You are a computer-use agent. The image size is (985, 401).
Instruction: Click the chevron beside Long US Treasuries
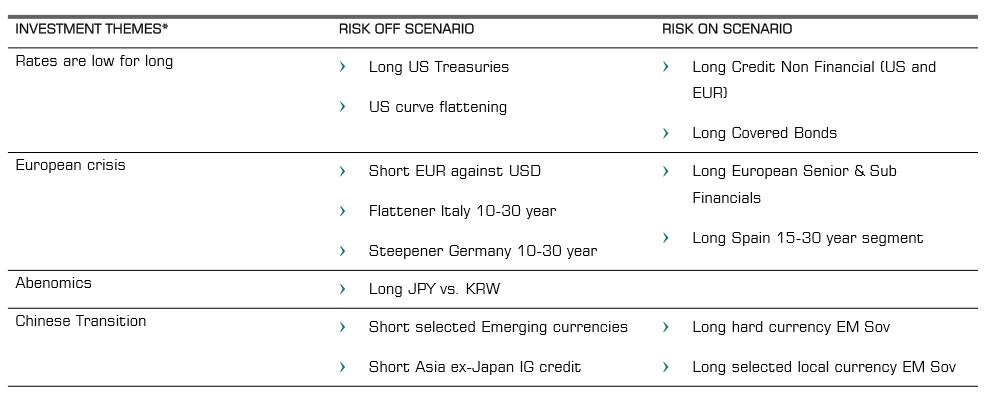[x=343, y=67]
